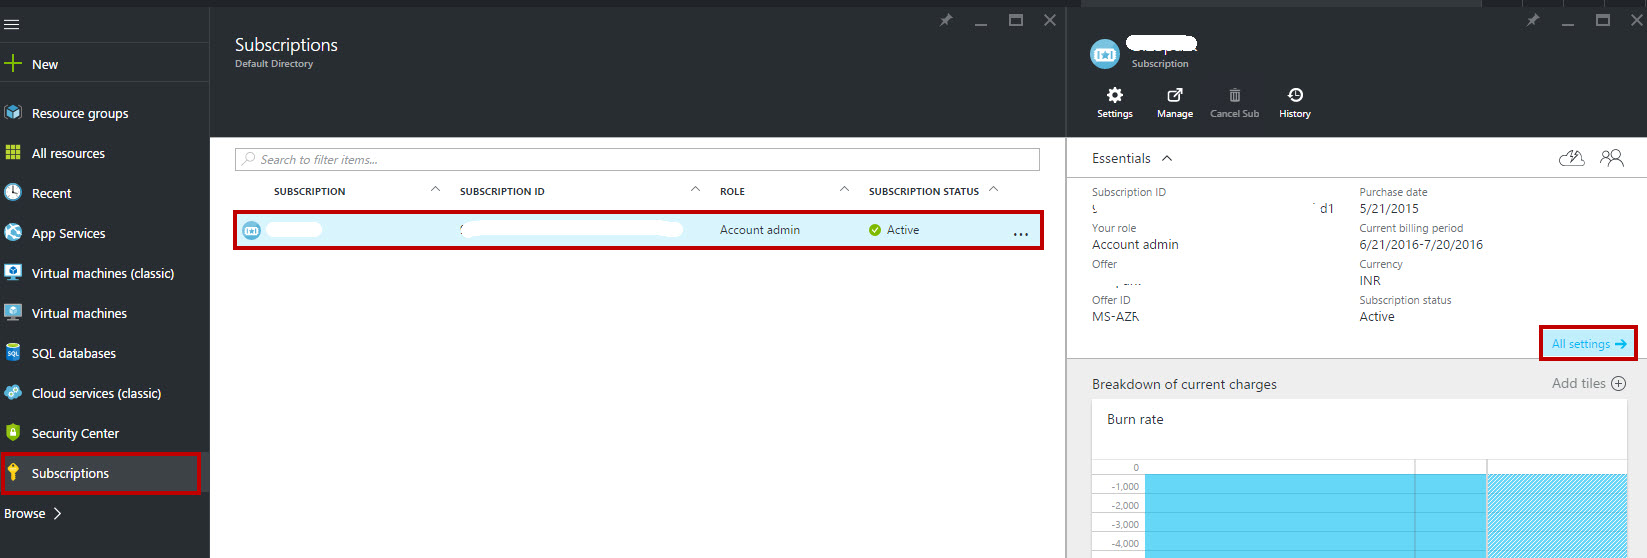The height and width of the screenshot is (558, 1647).
Task: Click the New label in sidebar
Action: point(45,64)
